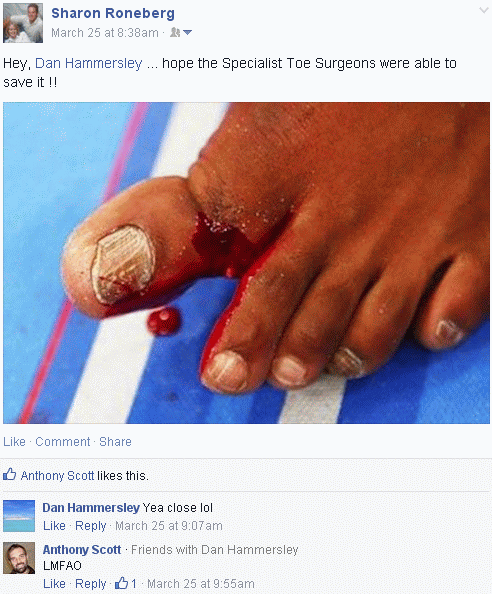Open the March 25 at 9:07am comment timestamp
The image size is (492, 594).
pos(169,526)
